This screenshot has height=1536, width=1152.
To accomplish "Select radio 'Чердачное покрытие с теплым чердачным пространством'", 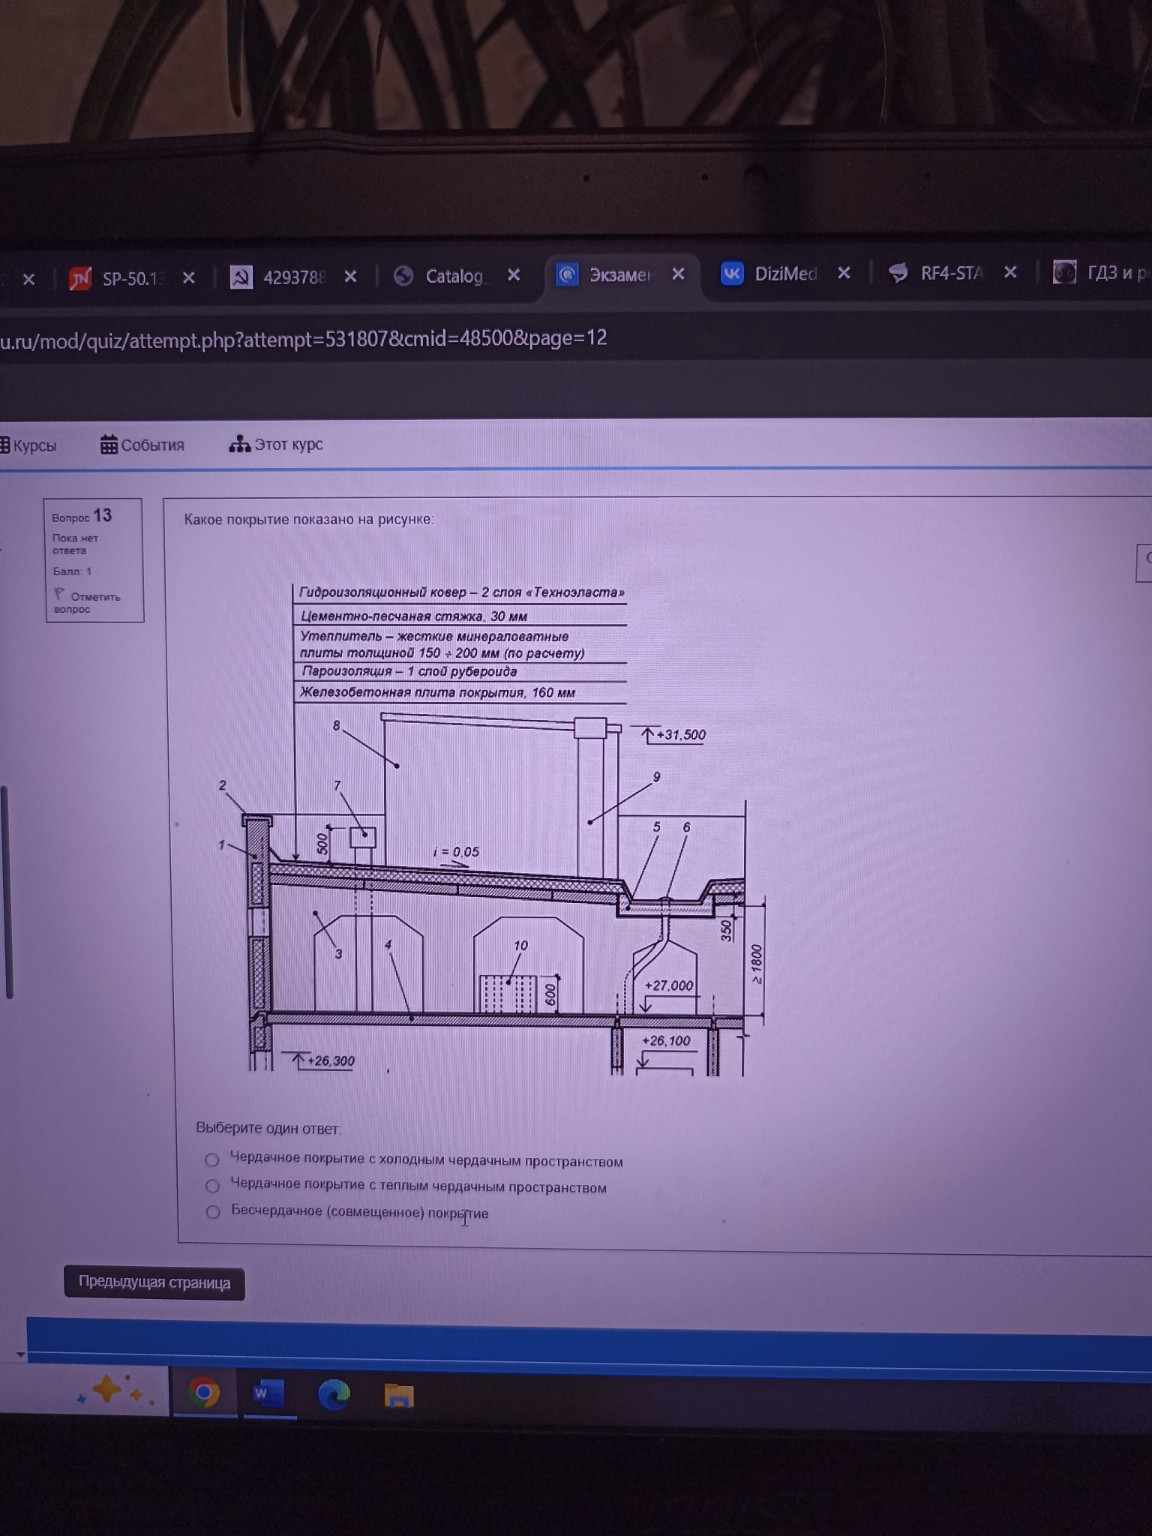I will [212, 1186].
